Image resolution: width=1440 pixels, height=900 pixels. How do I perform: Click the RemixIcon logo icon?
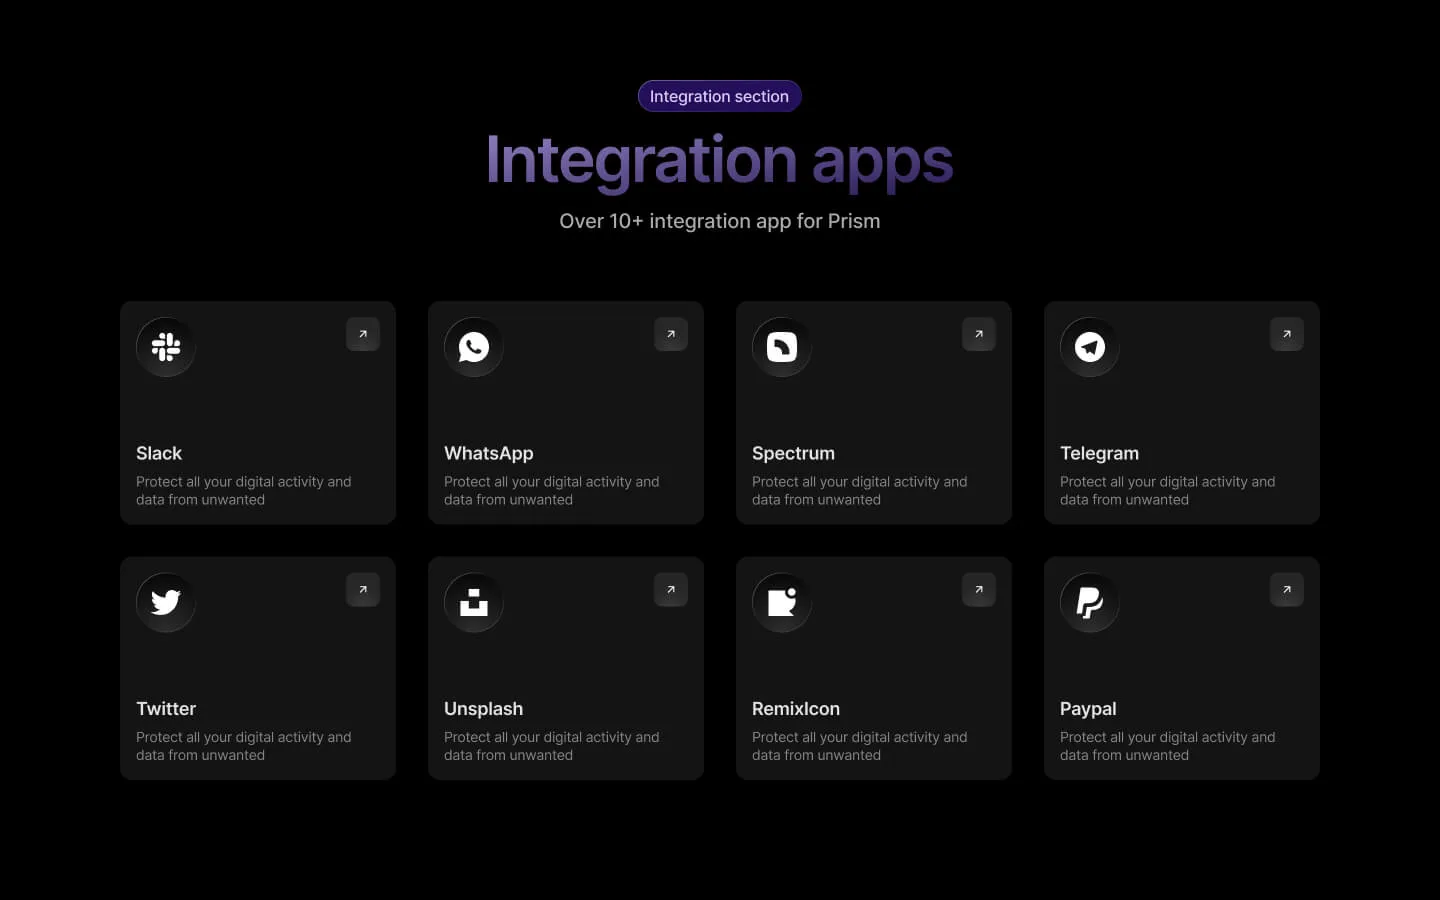pyautogui.click(x=782, y=602)
